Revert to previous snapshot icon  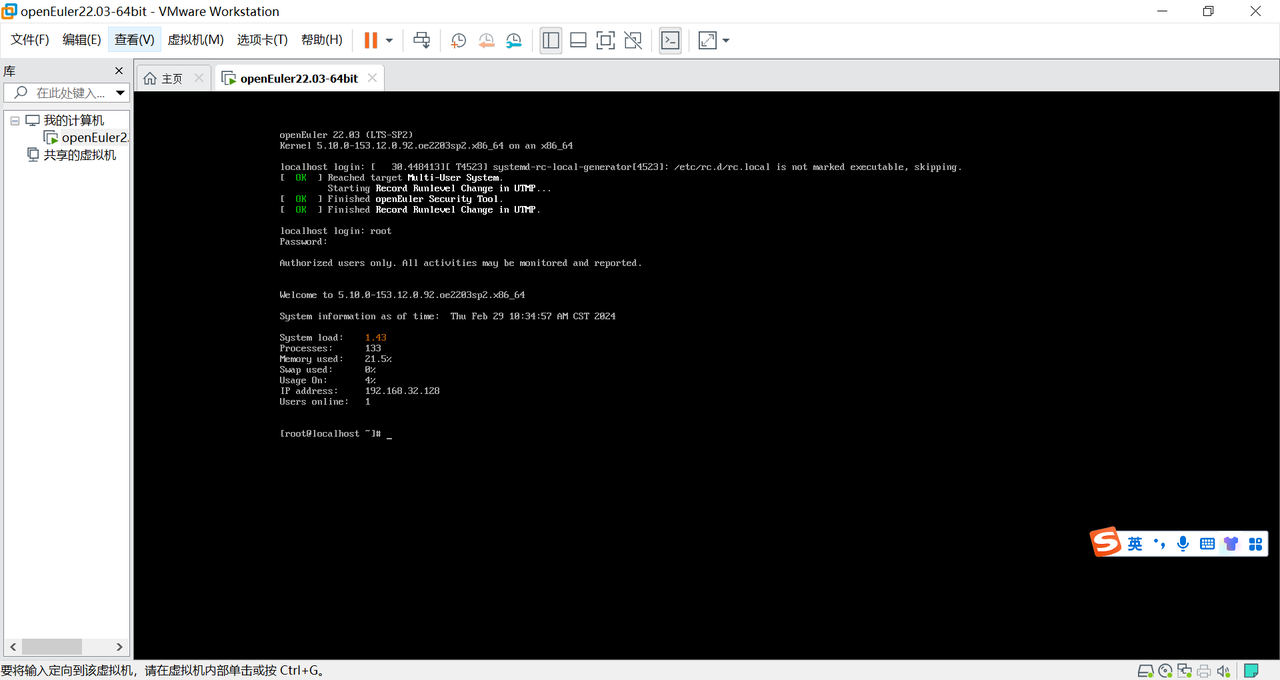point(486,40)
